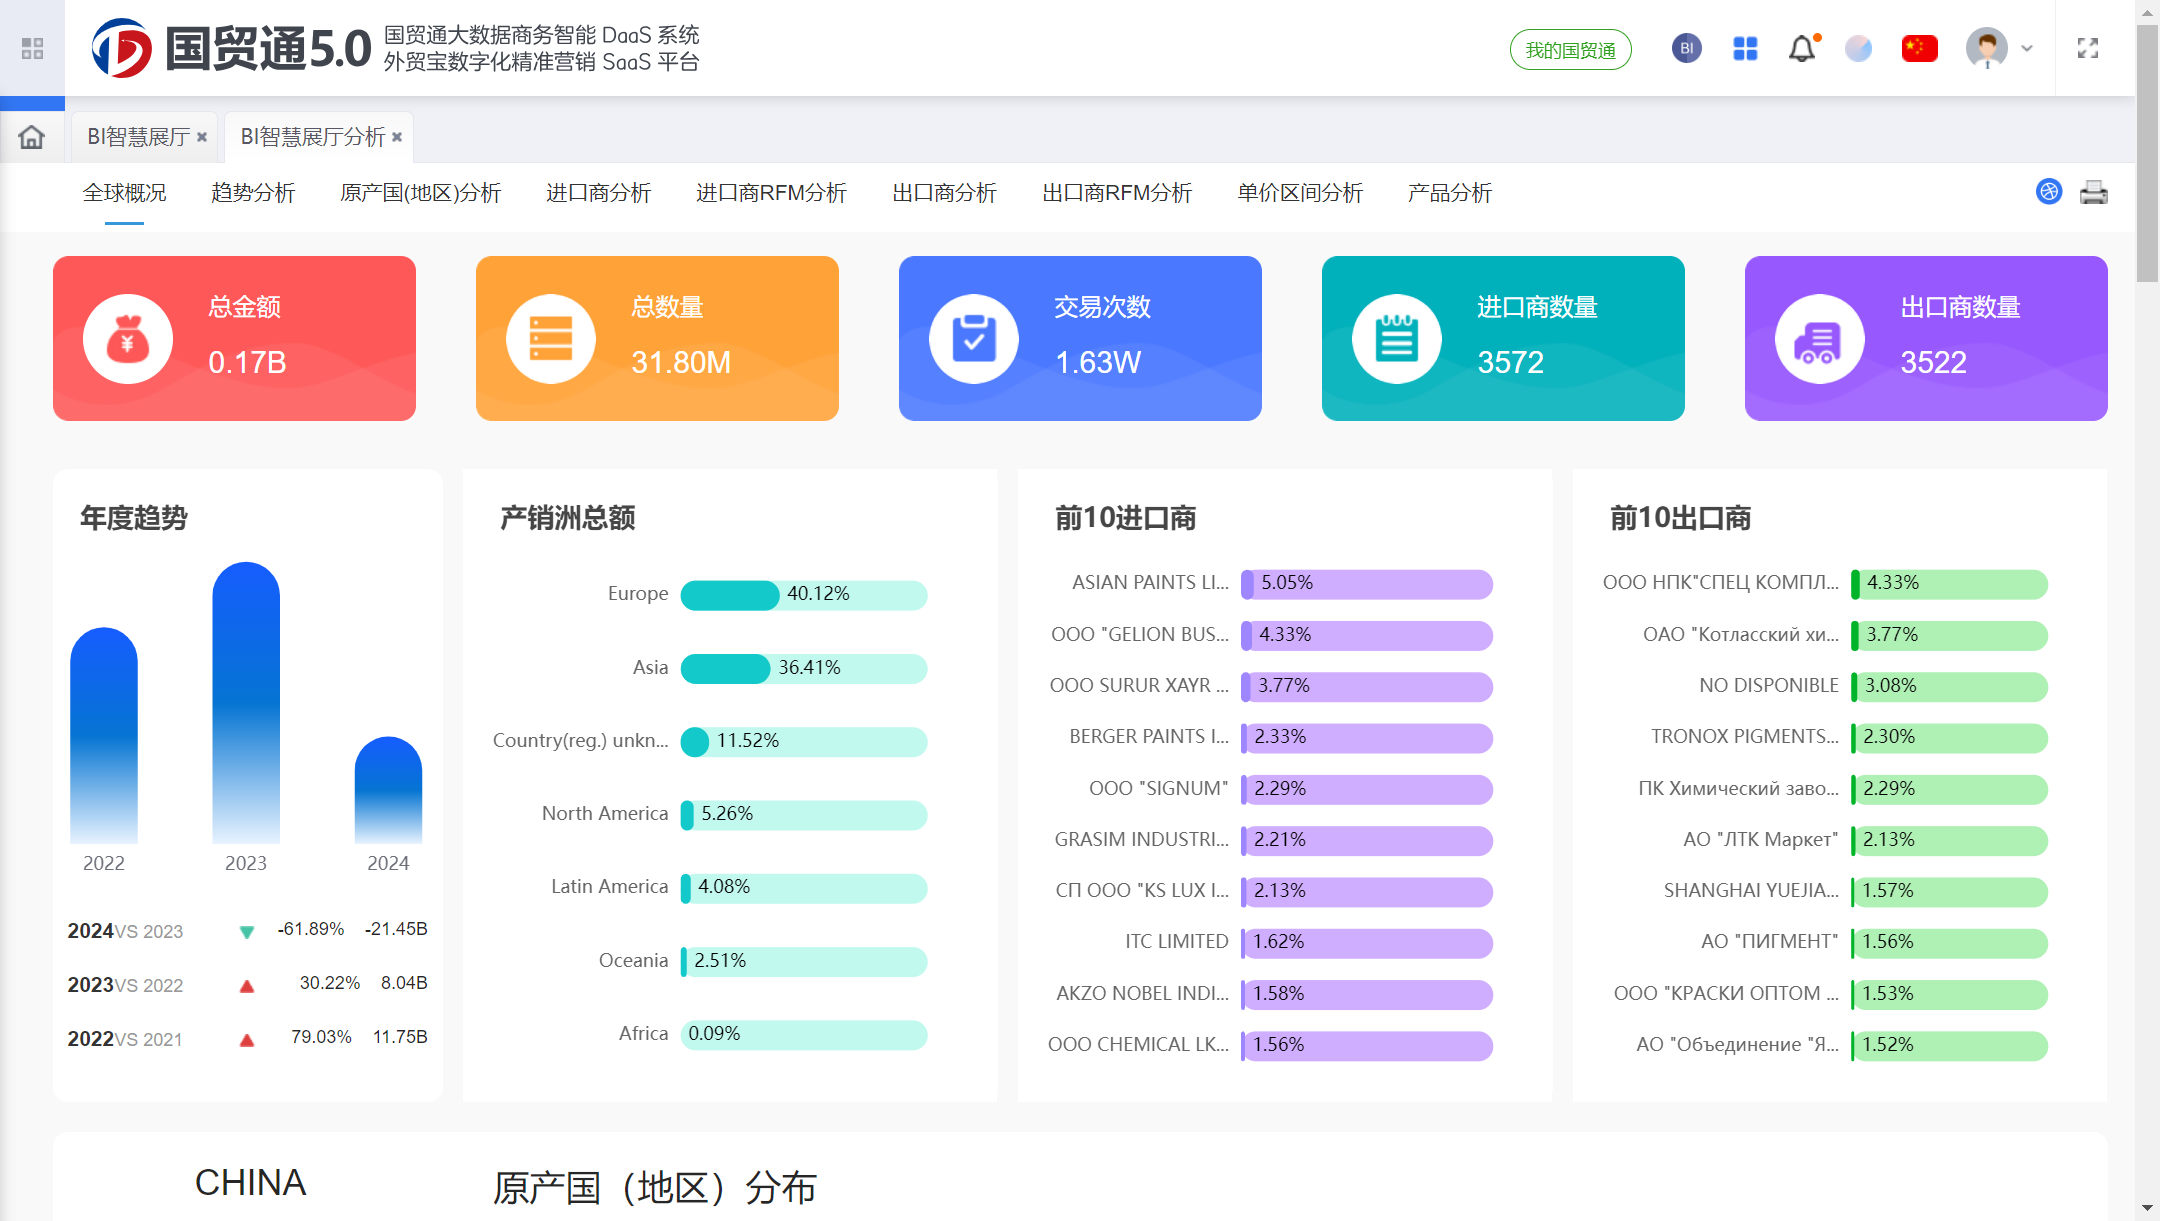Click the printer icon

(2094, 192)
